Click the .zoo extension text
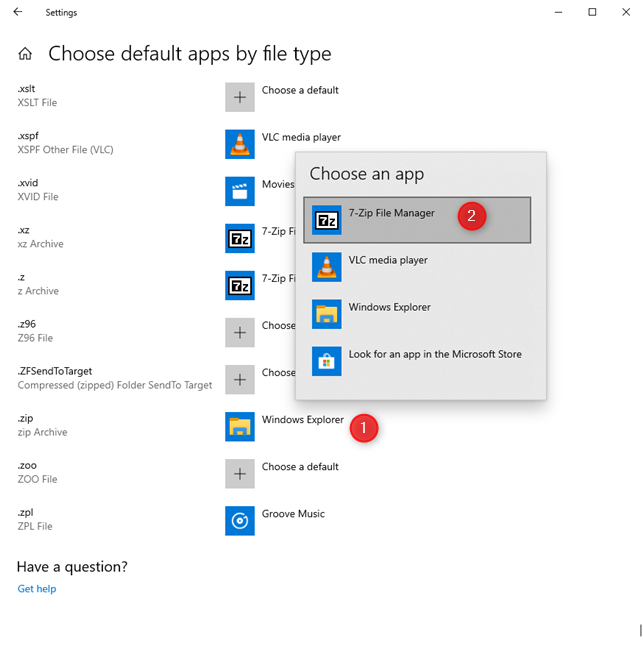This screenshot has width=643, height=648. tap(27, 466)
